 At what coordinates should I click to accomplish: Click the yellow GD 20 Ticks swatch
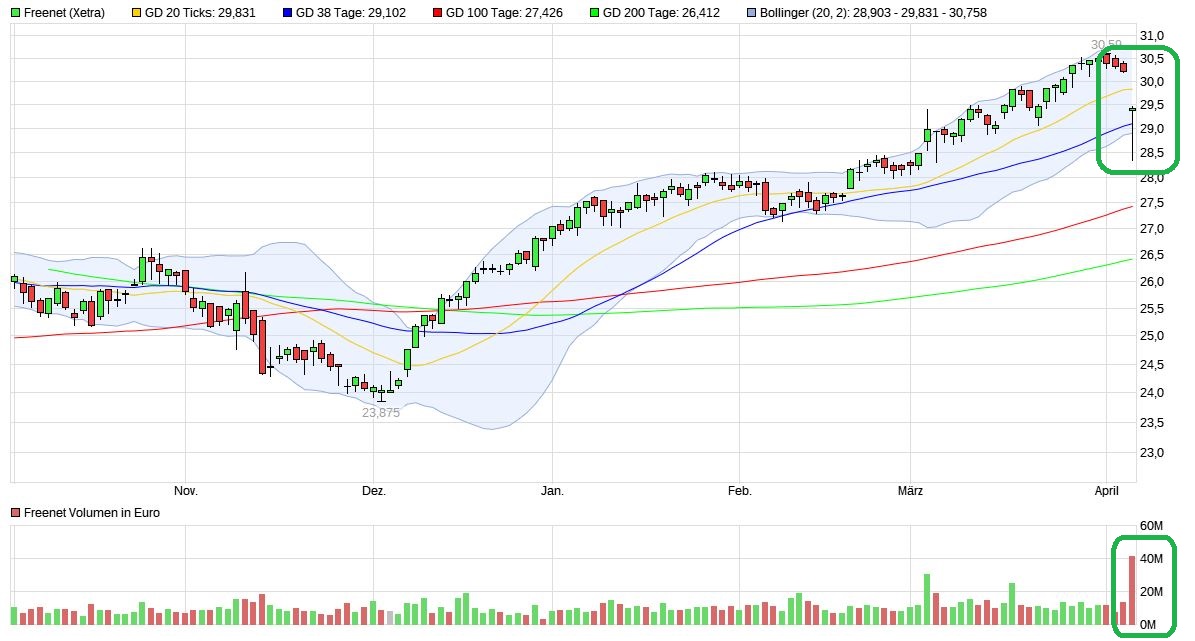(x=136, y=13)
